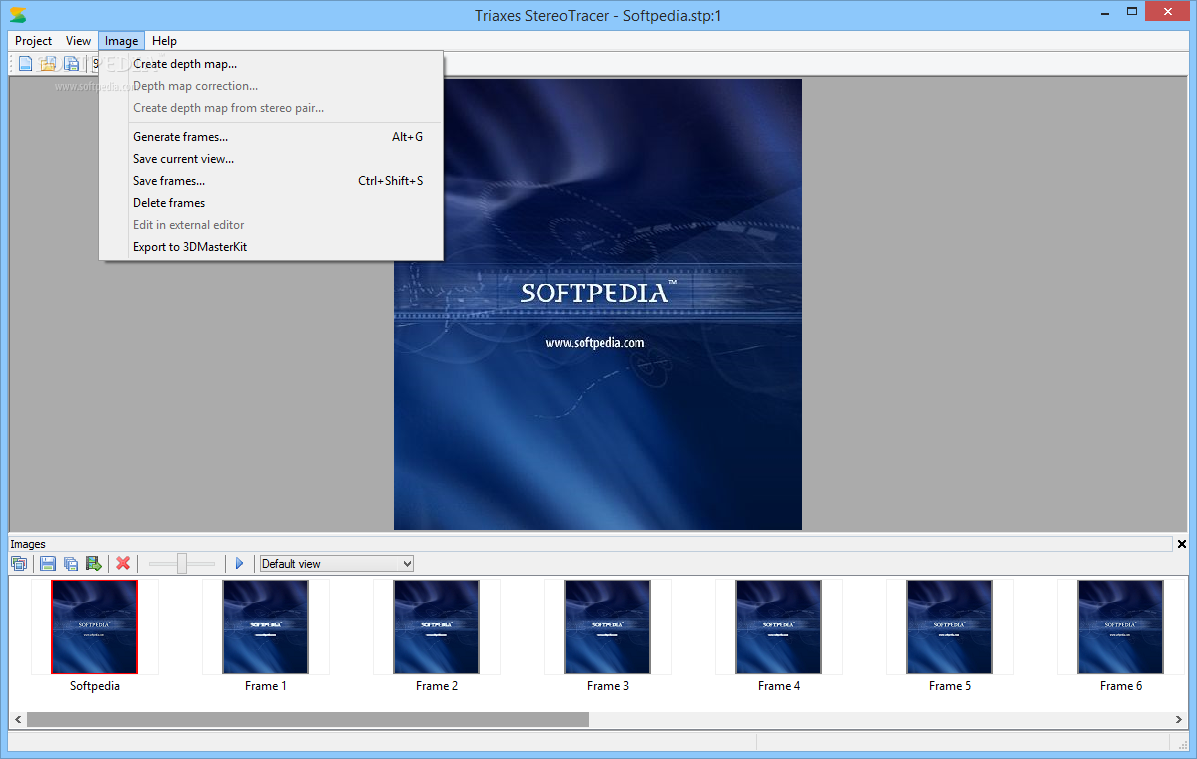Screen dimensions: 1197x759
Task: Click the animation speed slider handle
Action: point(182,564)
